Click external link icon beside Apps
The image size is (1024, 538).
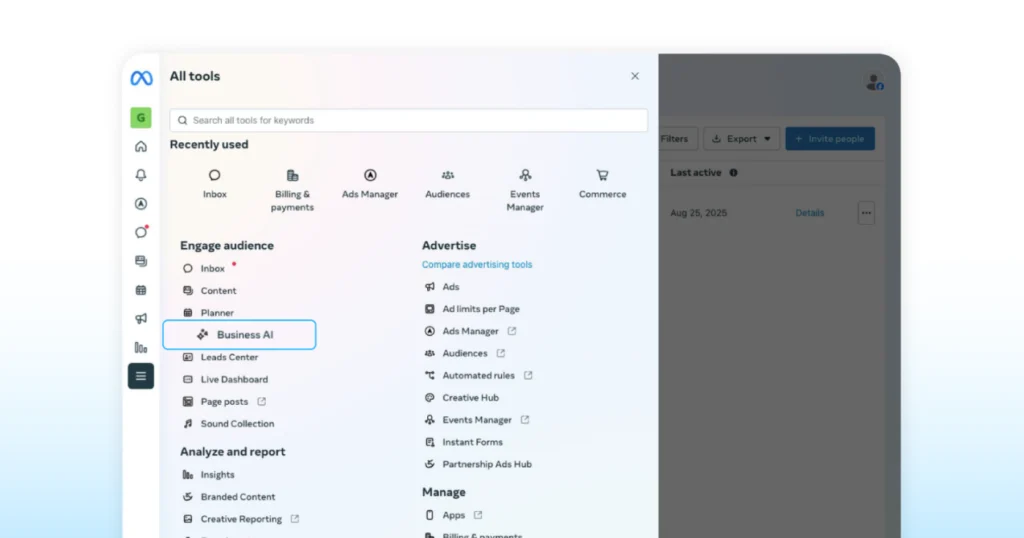point(478,515)
